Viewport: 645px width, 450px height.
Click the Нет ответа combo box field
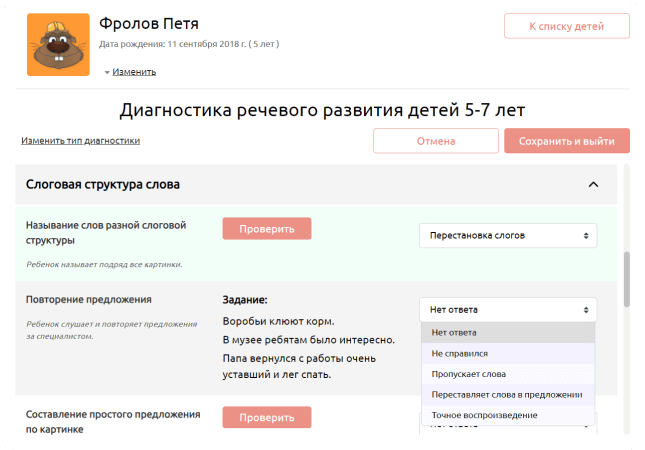(x=507, y=310)
